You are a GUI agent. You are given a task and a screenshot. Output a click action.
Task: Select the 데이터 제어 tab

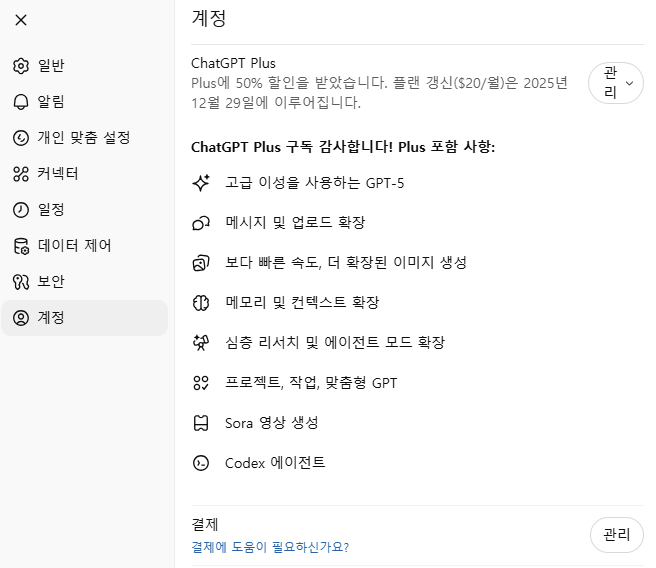tap(75, 246)
